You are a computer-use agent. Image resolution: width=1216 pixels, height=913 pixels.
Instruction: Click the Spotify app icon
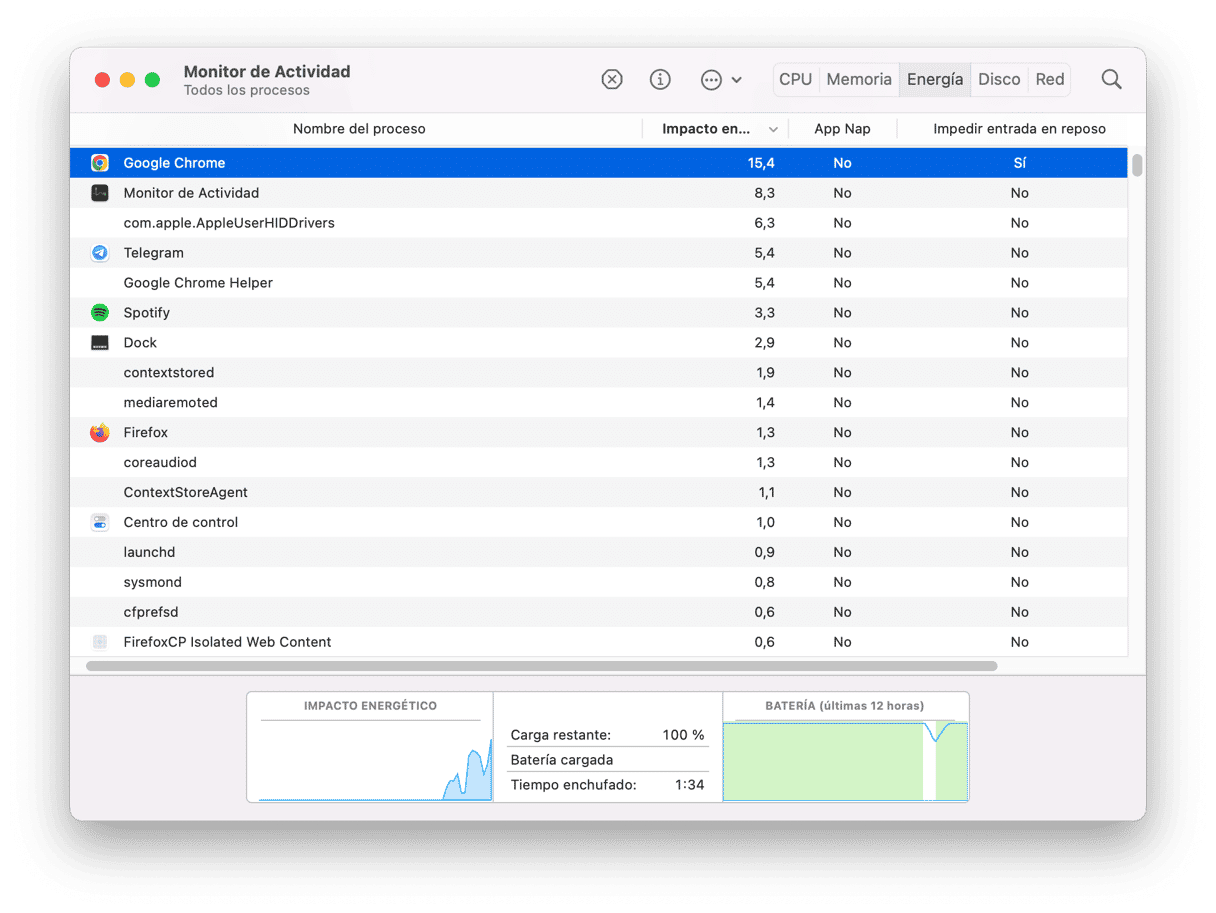[x=100, y=313]
